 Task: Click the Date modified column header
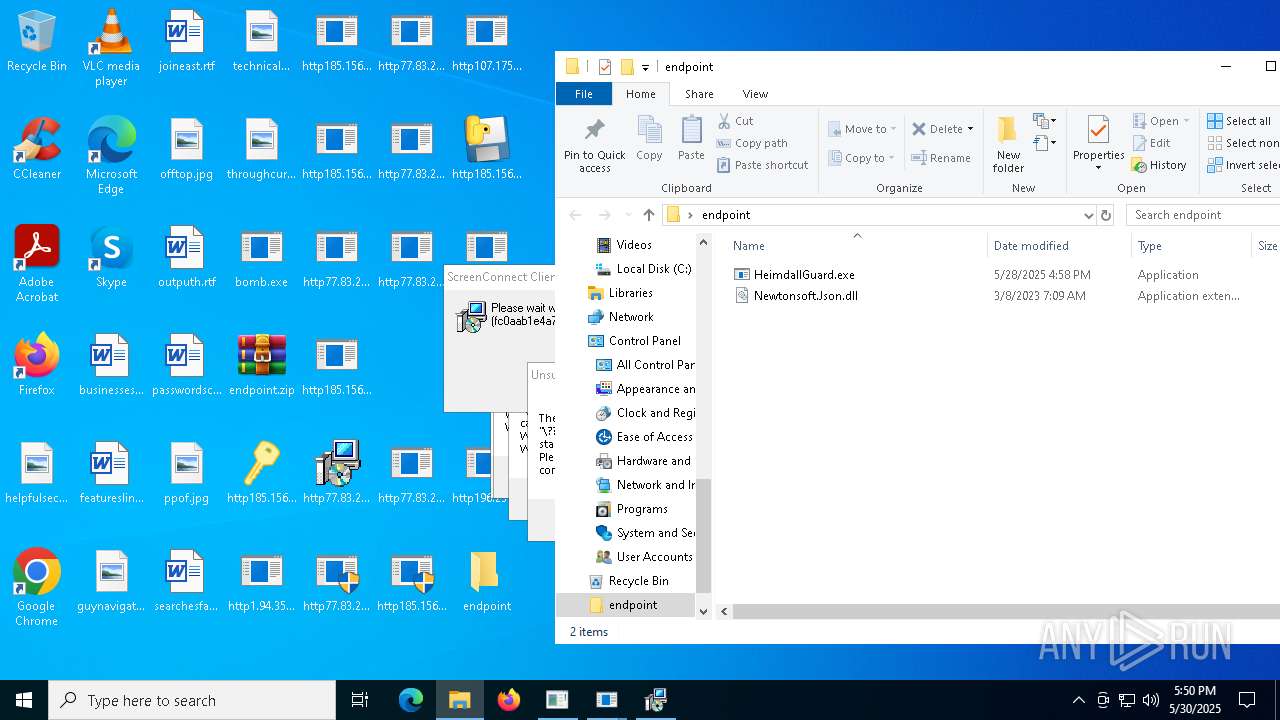click(x=1059, y=246)
